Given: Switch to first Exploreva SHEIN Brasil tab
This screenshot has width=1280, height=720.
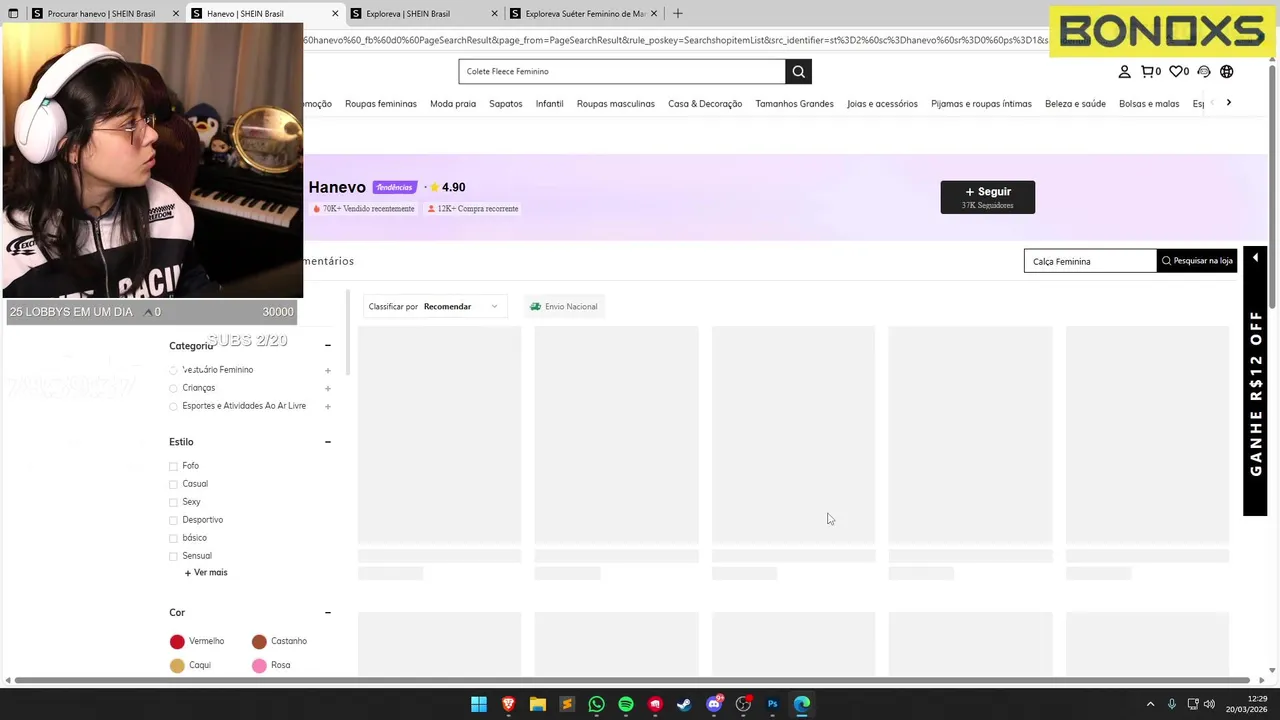Looking at the screenshot, I should pos(414,13).
